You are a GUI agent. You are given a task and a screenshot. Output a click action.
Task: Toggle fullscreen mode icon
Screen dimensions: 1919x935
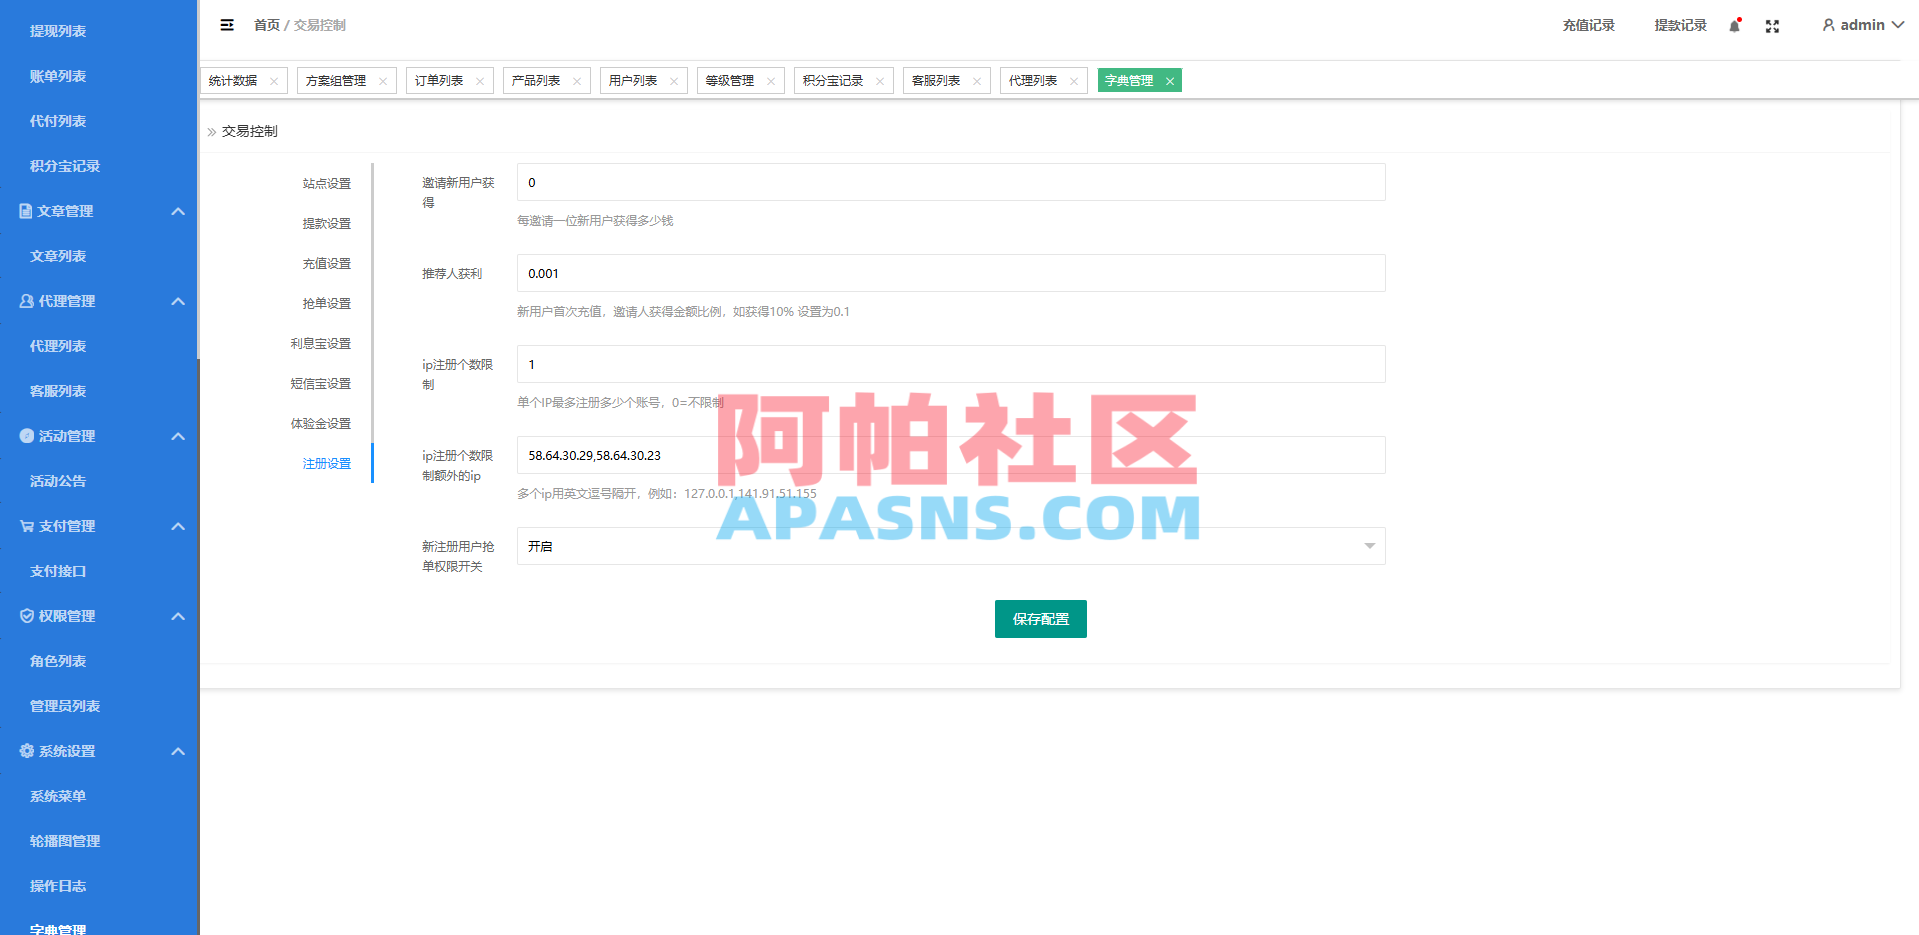coord(1772,26)
